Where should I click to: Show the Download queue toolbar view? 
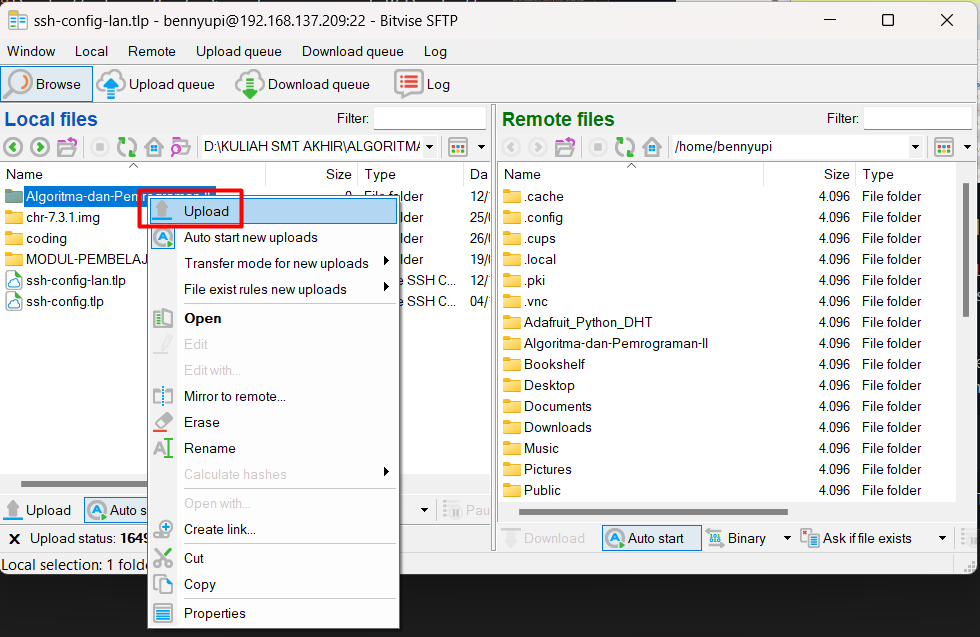303,84
